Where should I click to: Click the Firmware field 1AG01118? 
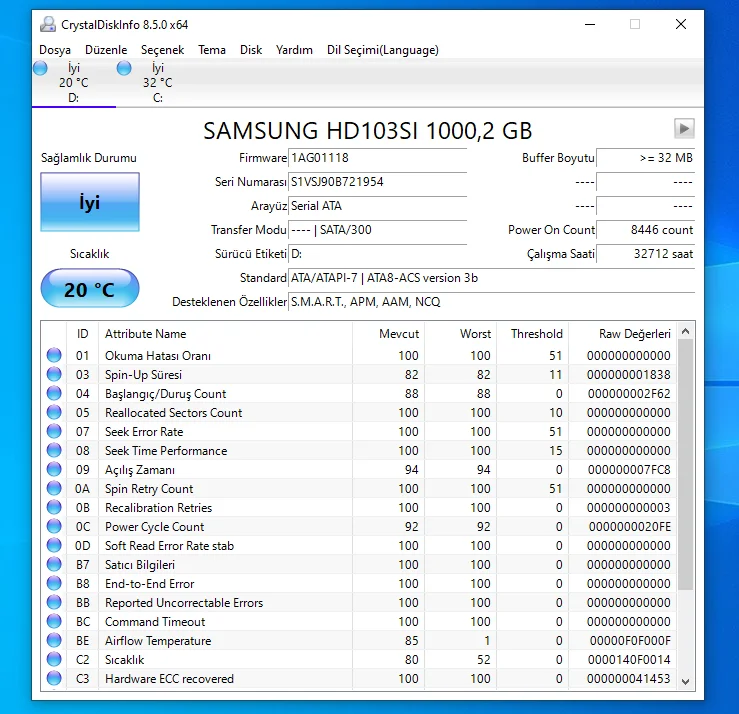[378, 158]
